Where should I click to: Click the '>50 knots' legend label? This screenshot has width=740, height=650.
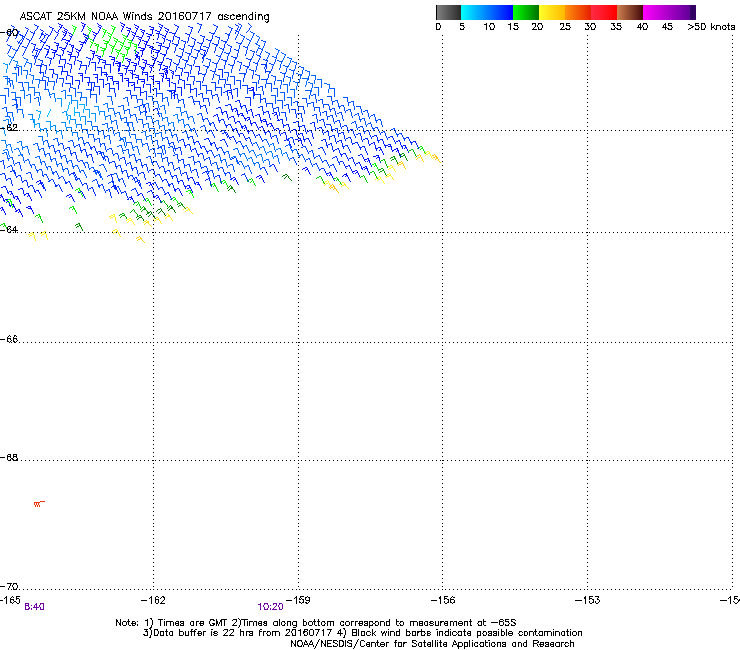tap(711, 27)
